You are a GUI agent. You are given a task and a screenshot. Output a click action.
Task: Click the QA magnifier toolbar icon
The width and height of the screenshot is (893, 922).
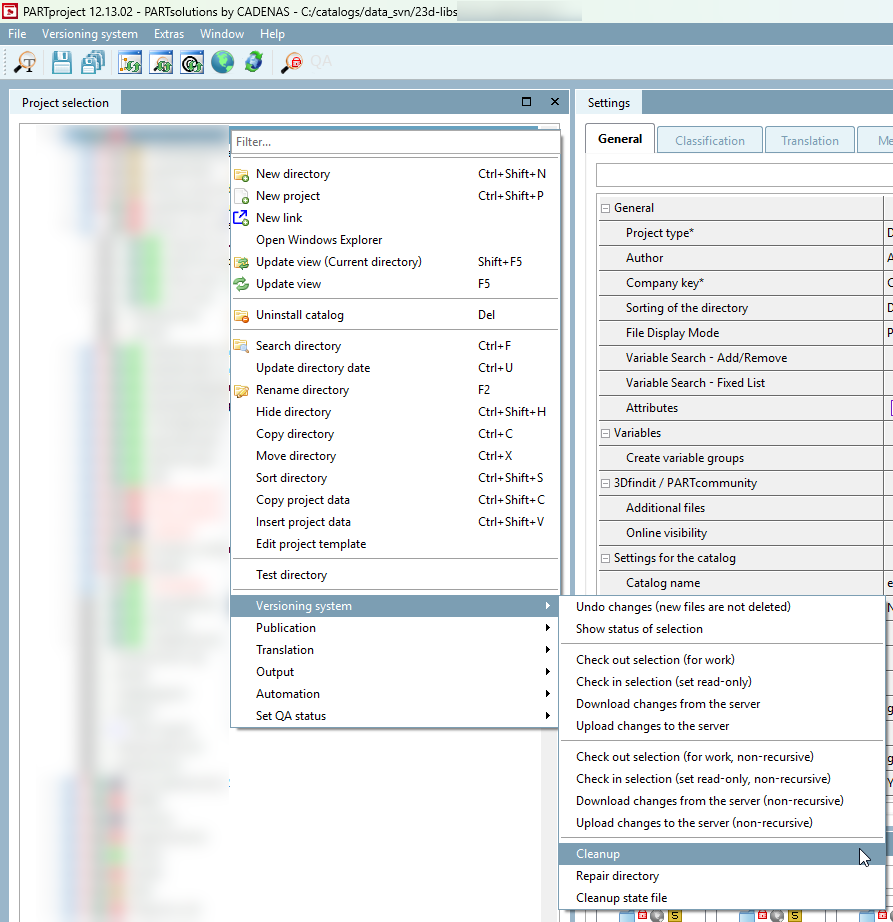click(292, 62)
